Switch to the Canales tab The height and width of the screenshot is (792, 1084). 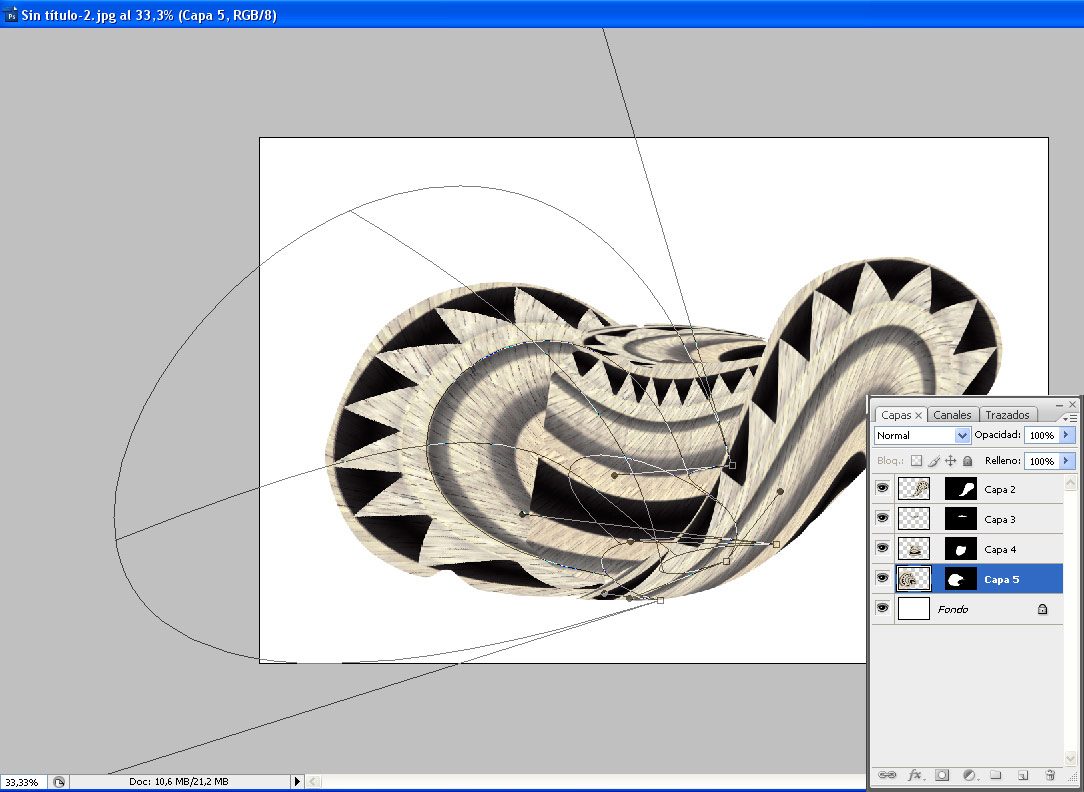(952, 415)
